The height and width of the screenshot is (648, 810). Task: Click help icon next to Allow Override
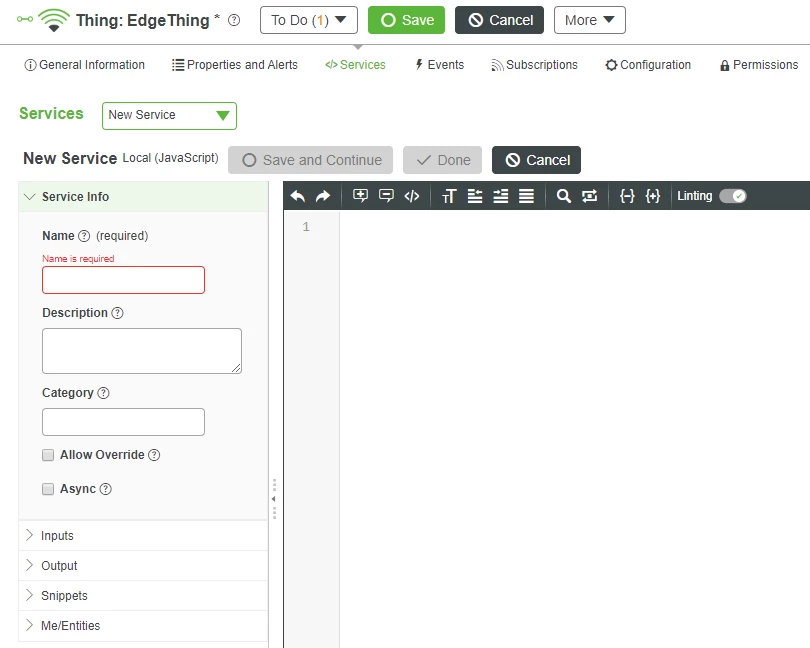click(154, 455)
